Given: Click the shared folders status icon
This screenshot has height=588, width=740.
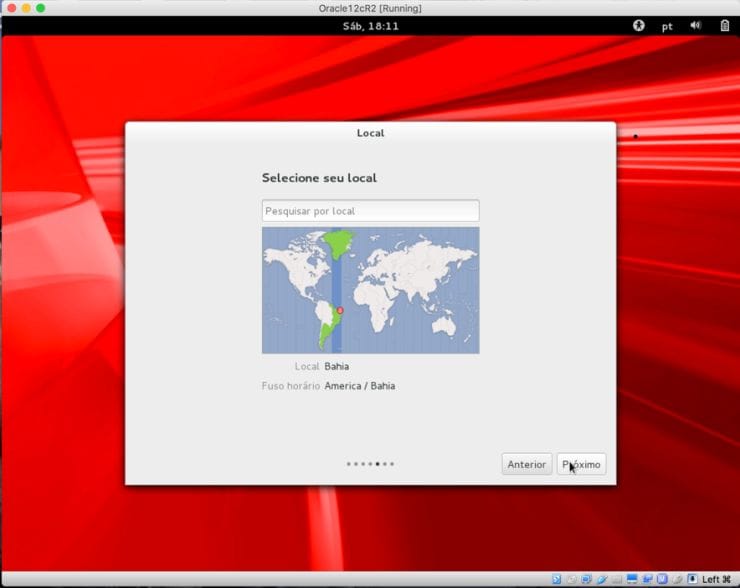Looking at the screenshot, I should click(617, 579).
